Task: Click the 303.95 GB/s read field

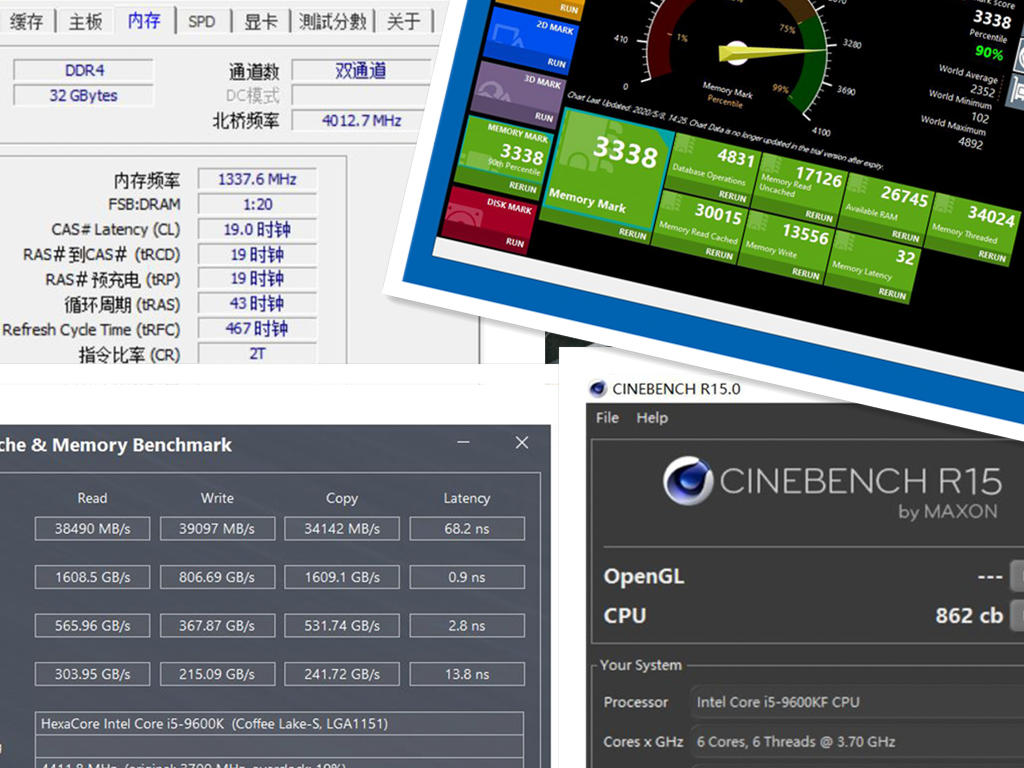Action: [x=92, y=674]
